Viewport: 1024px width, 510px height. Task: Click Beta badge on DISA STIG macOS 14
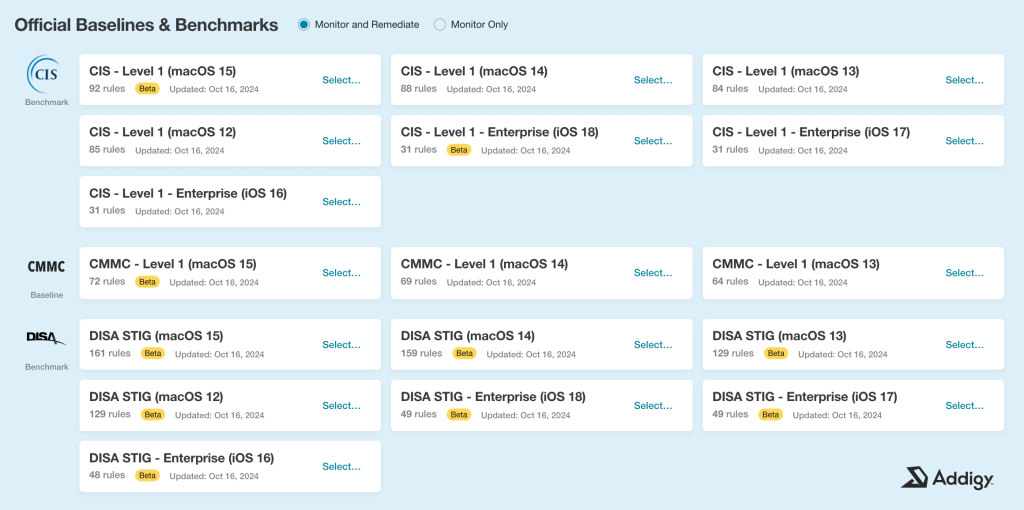click(x=464, y=354)
